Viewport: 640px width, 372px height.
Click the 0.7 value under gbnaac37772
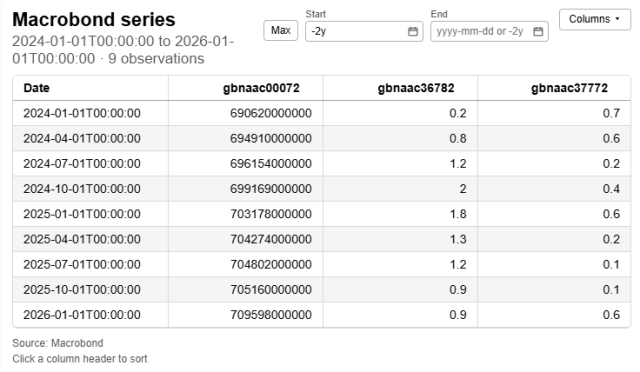[611, 113]
